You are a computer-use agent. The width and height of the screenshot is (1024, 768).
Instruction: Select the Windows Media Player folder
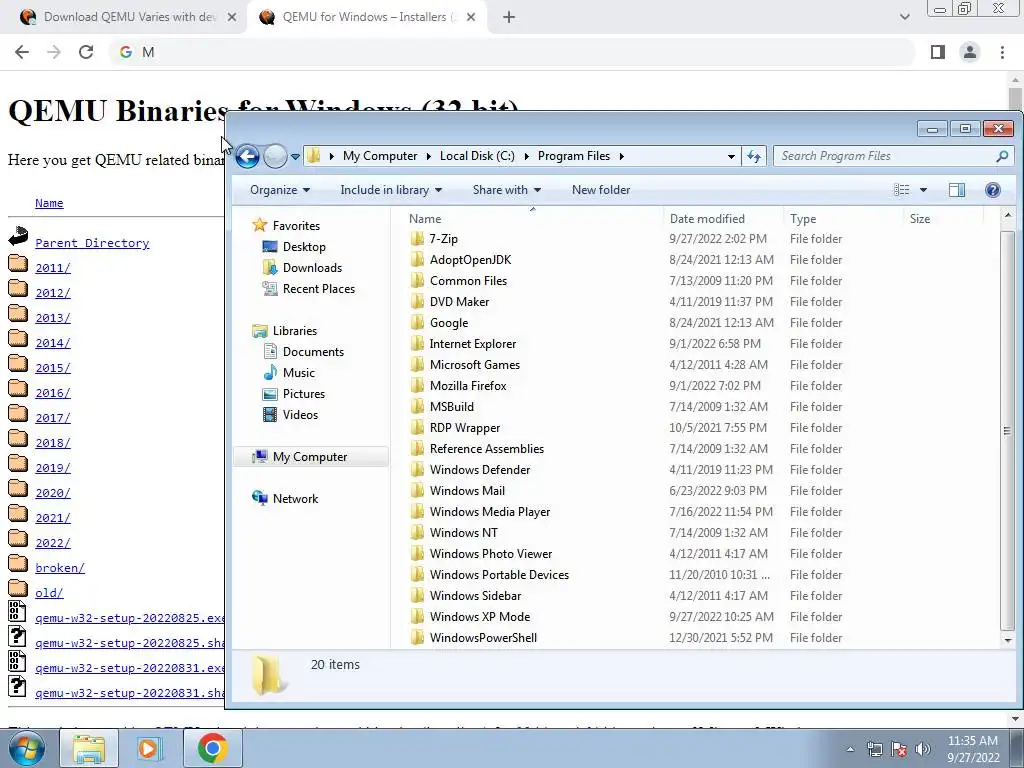490,511
